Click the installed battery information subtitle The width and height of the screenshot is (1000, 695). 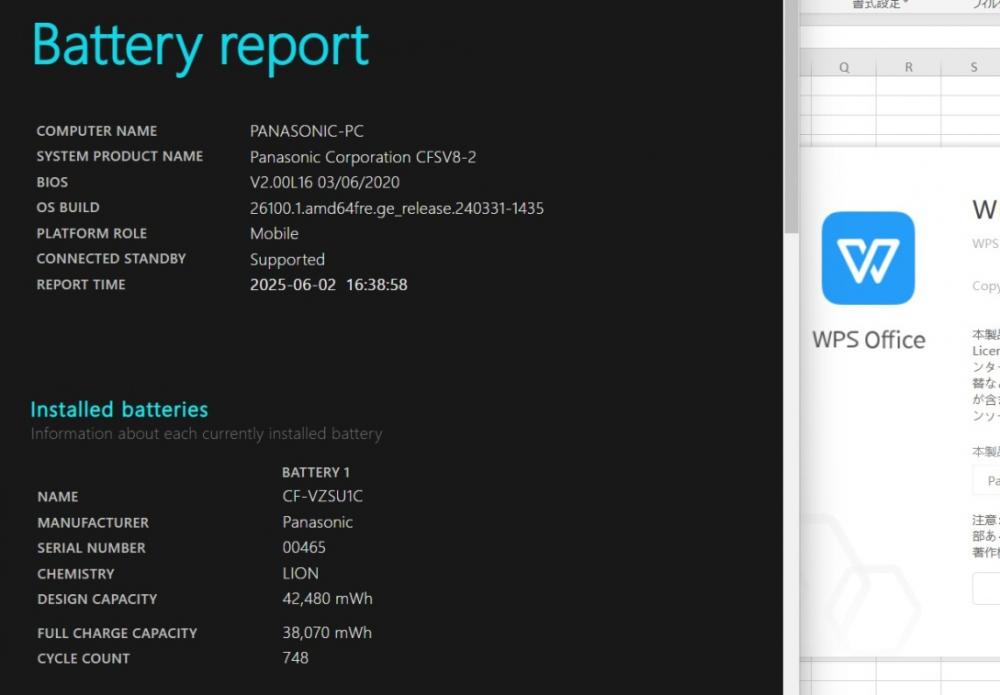[207, 434]
